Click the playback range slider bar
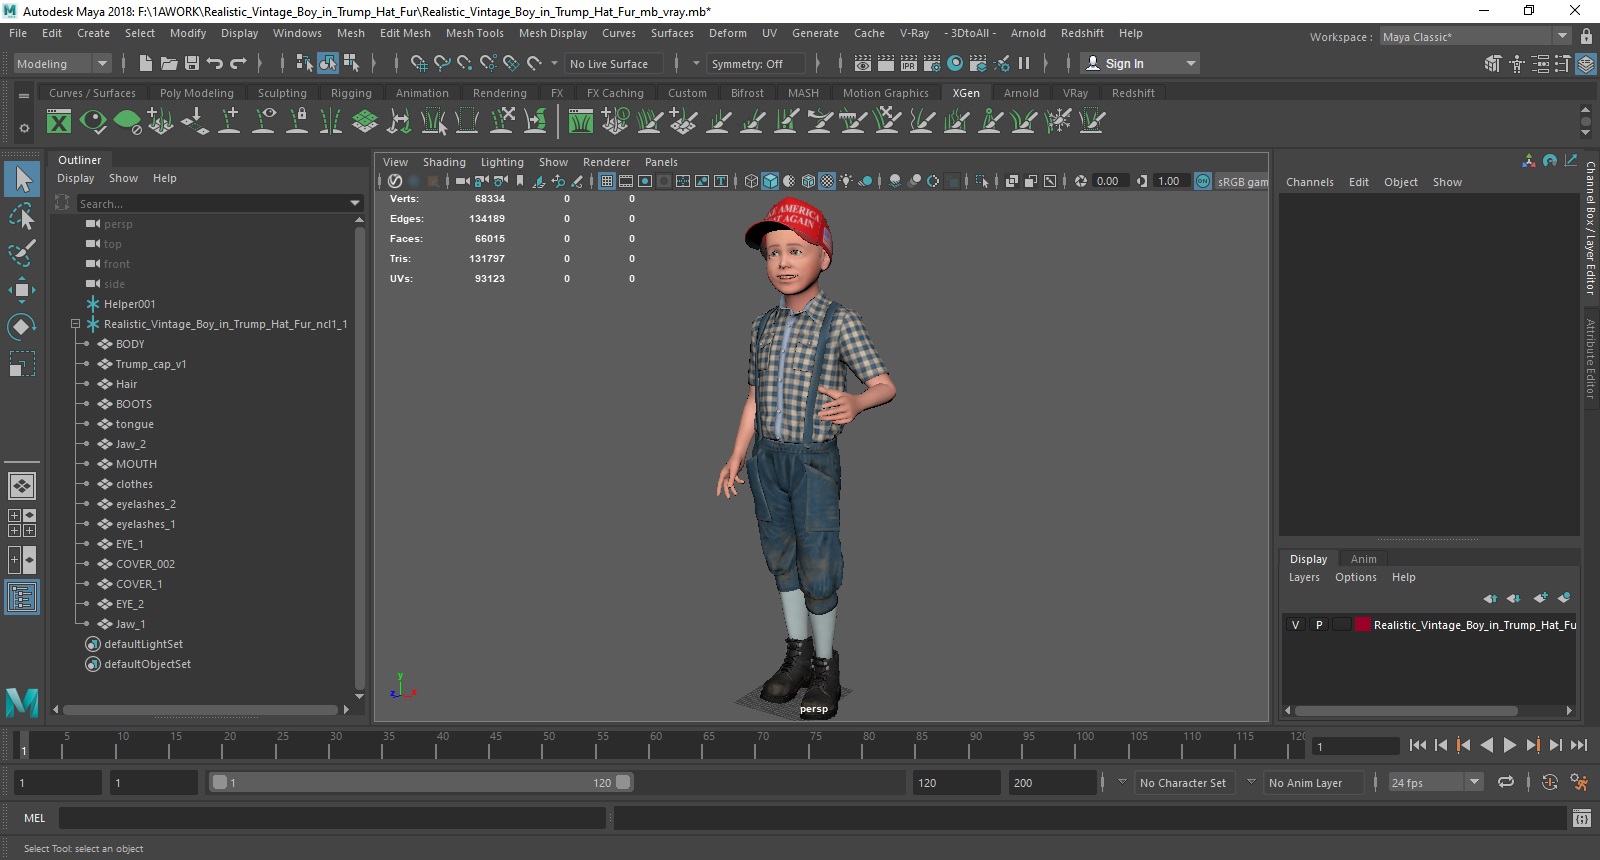Image resolution: width=1600 pixels, height=860 pixels. click(x=420, y=782)
